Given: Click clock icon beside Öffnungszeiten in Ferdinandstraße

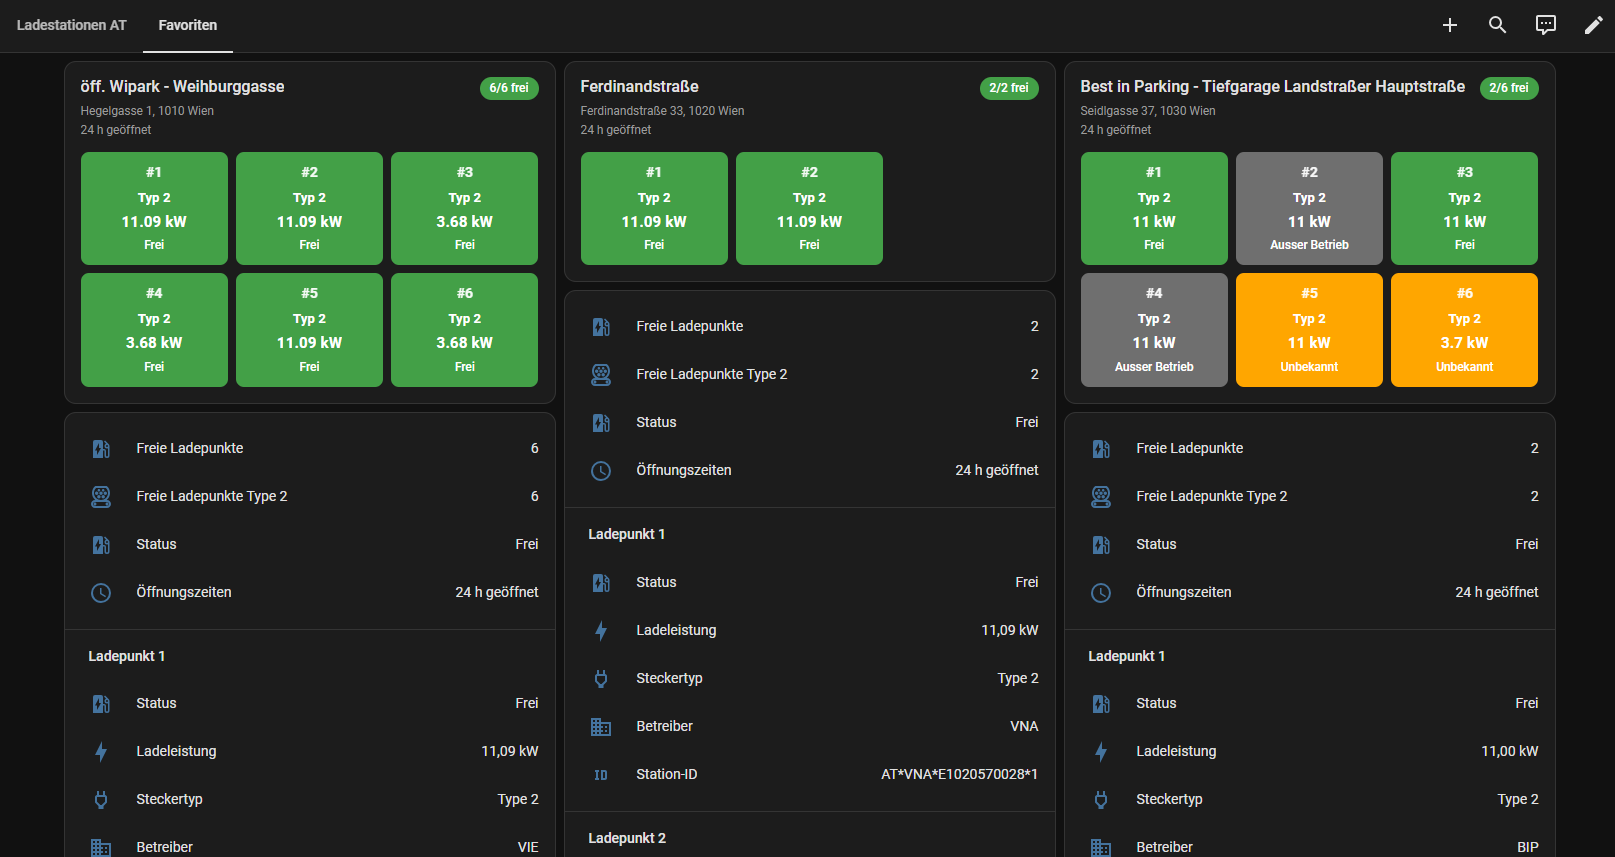Looking at the screenshot, I should pos(601,471).
